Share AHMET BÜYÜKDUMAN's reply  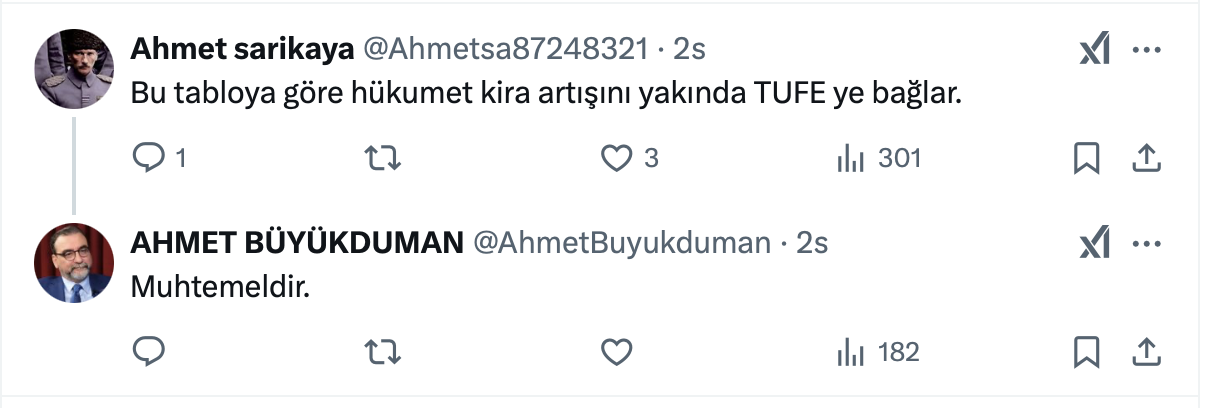1147,352
